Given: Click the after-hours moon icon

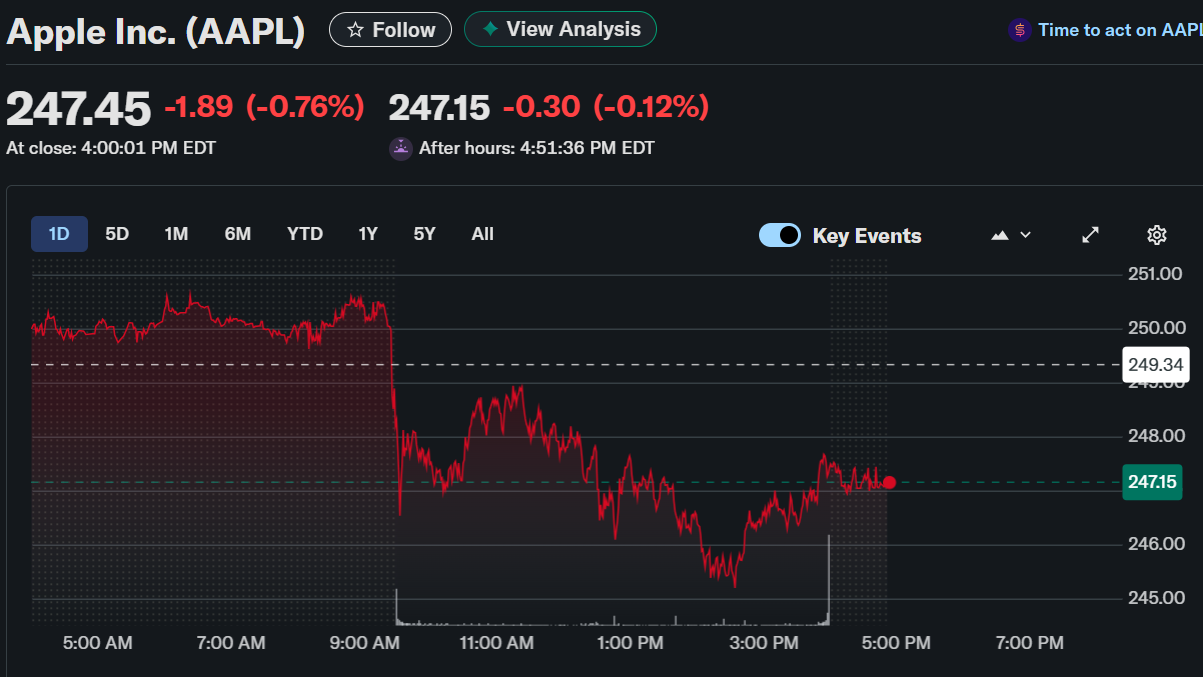Looking at the screenshot, I should (x=400, y=148).
